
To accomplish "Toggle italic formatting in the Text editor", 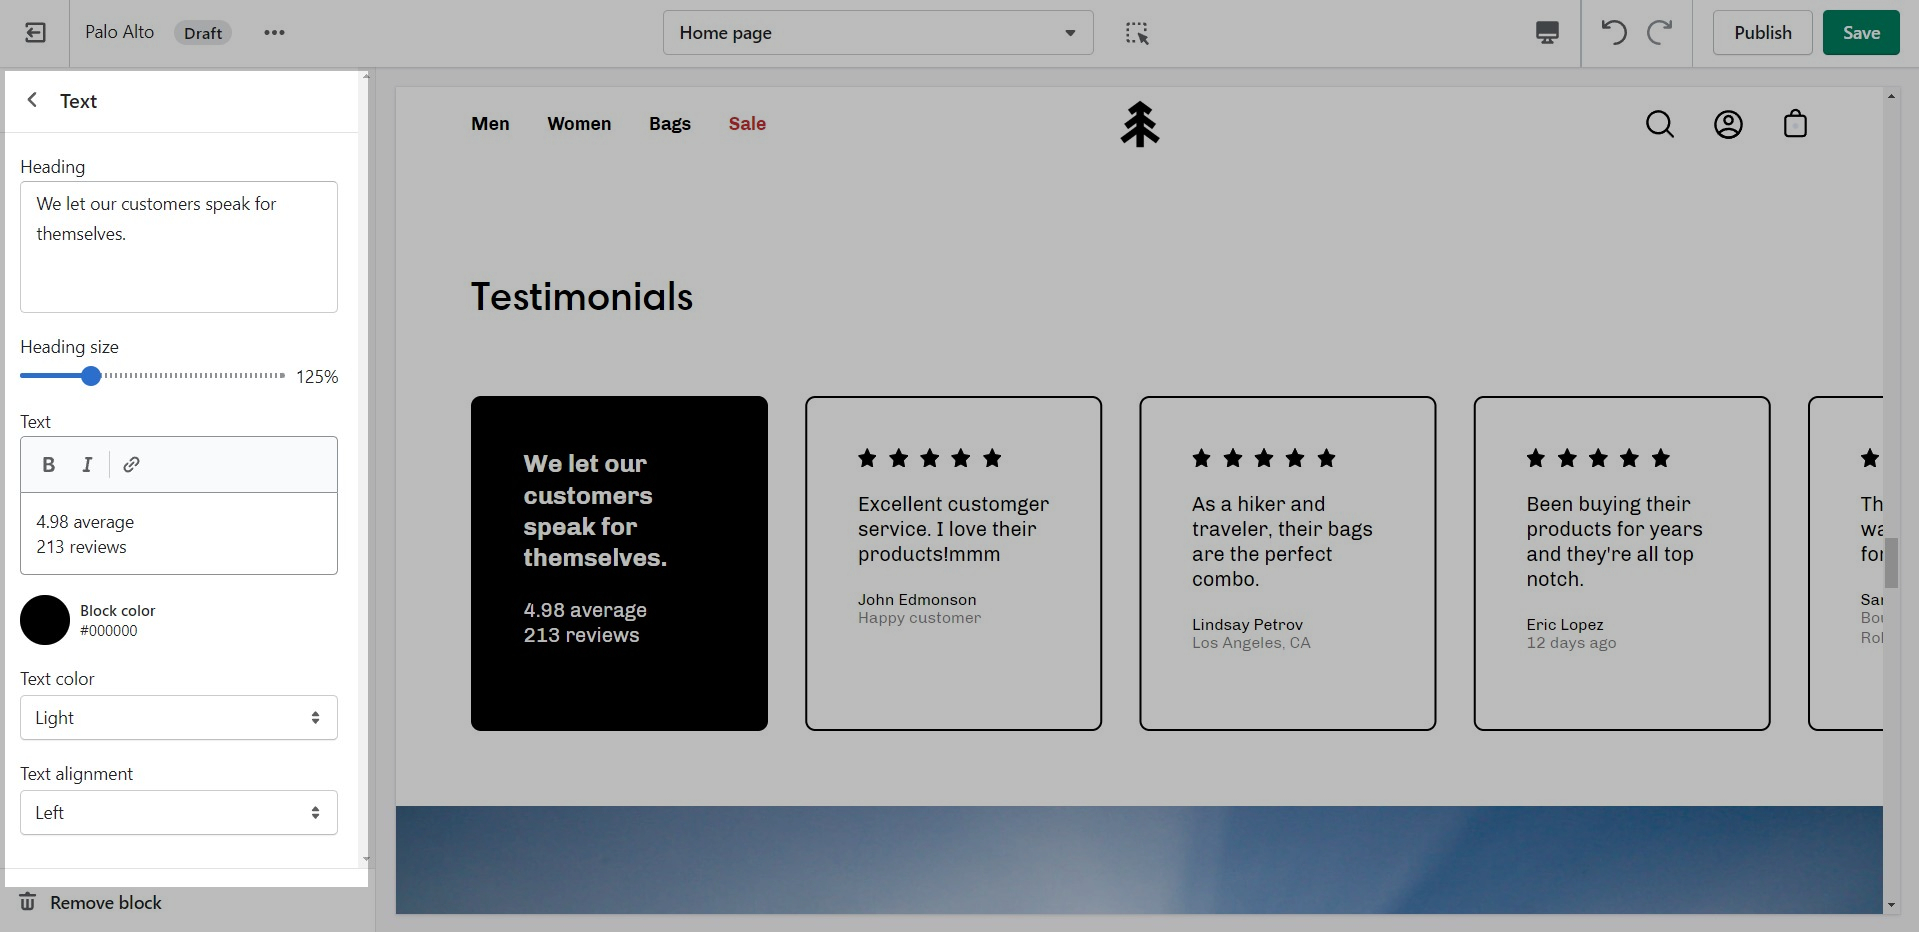I will [x=87, y=464].
